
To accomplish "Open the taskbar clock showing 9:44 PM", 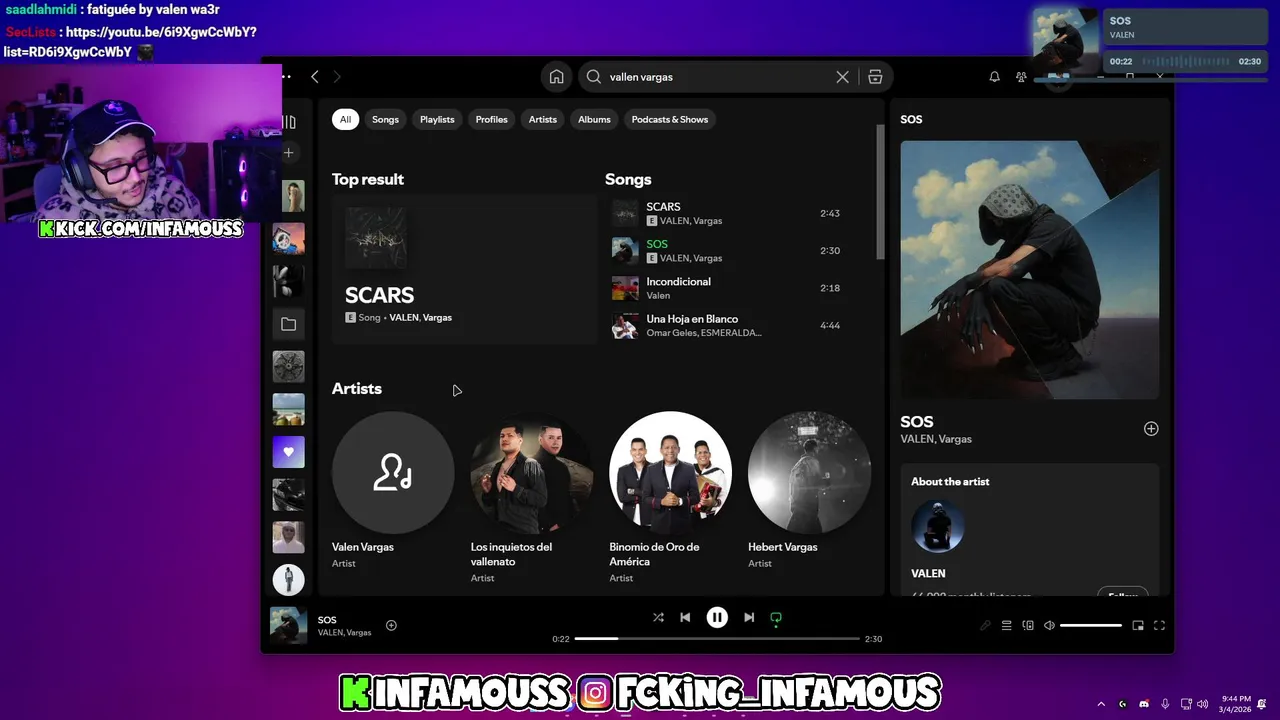I will click(x=1236, y=704).
